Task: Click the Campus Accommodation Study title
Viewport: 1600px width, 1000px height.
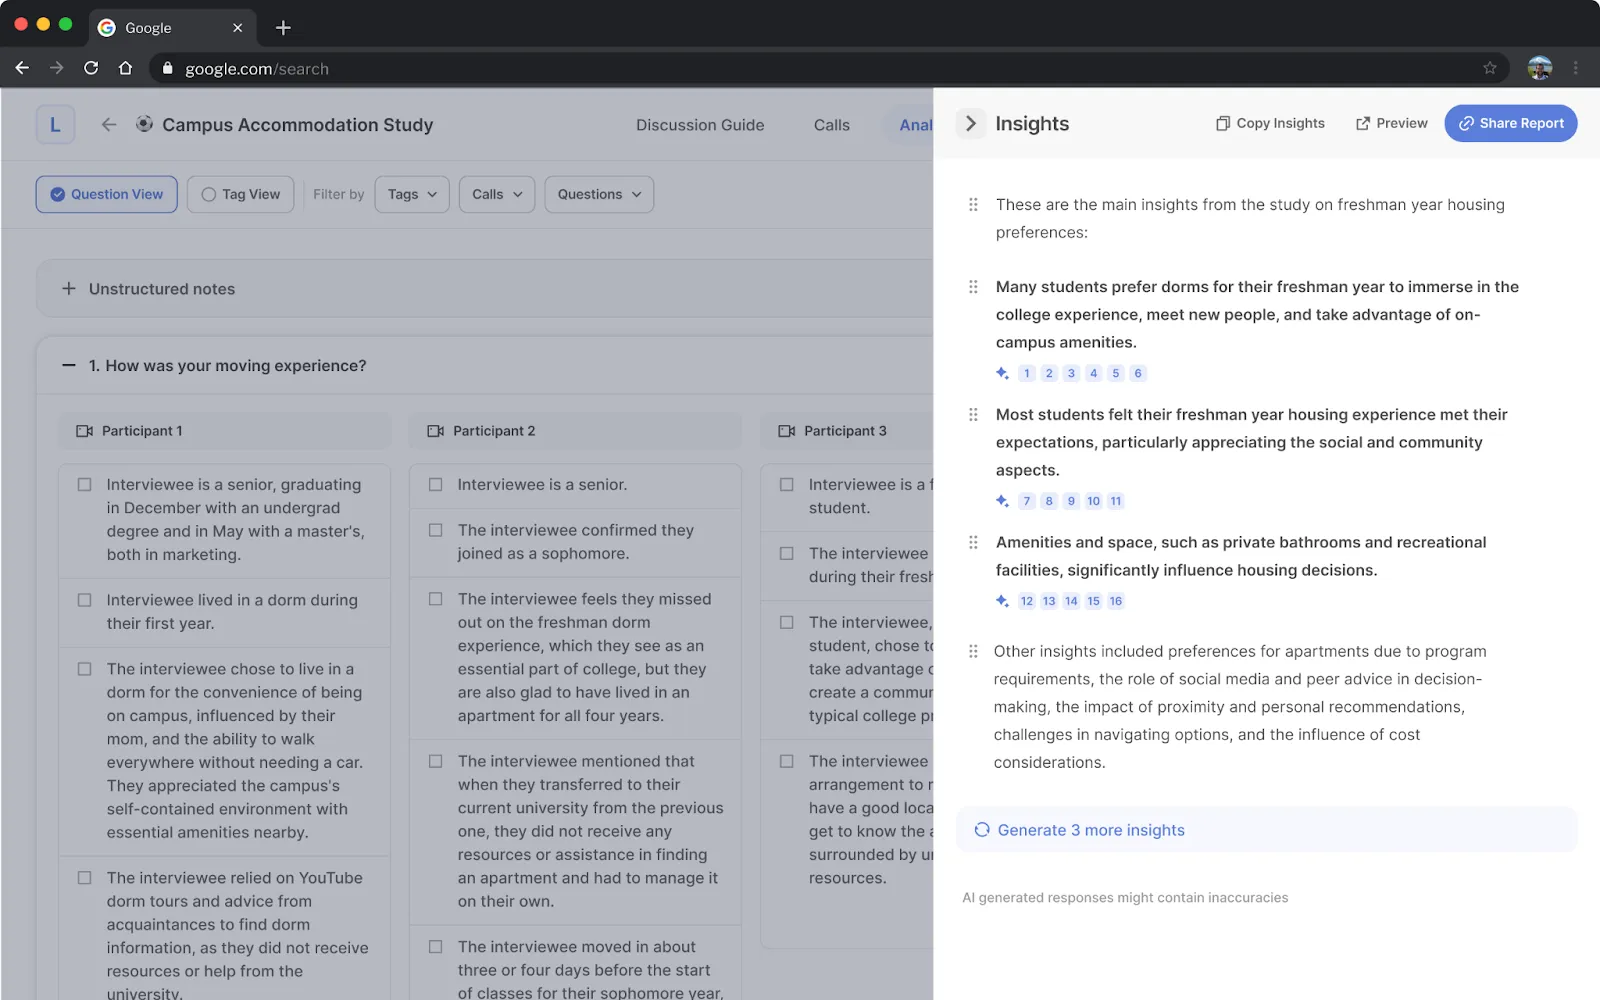Action: [298, 125]
